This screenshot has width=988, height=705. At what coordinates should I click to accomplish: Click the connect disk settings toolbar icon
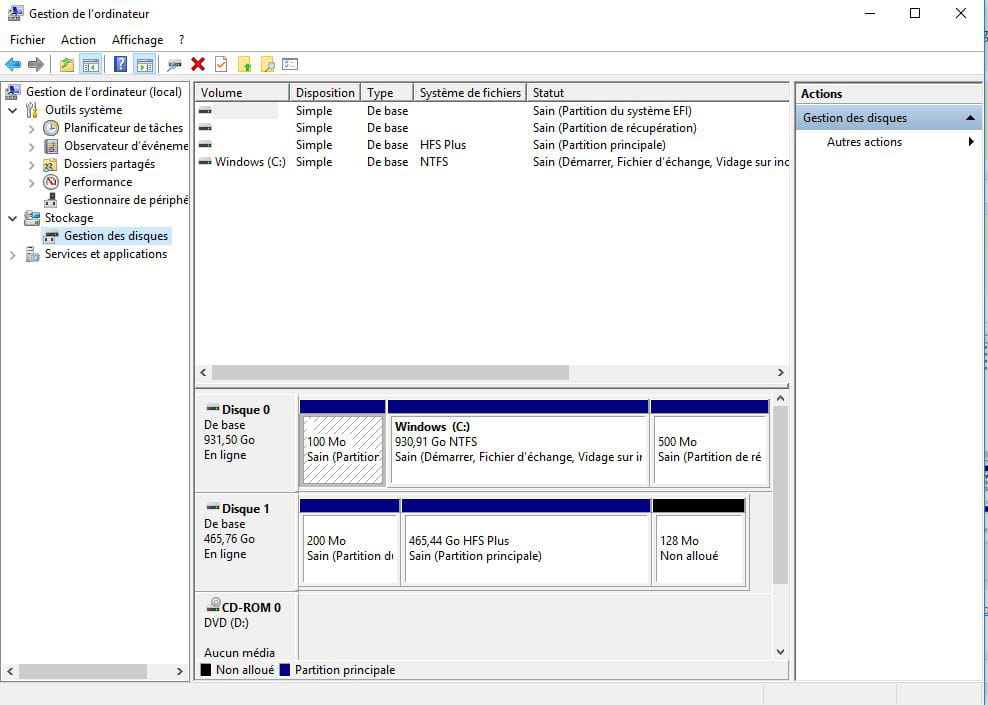coord(175,65)
